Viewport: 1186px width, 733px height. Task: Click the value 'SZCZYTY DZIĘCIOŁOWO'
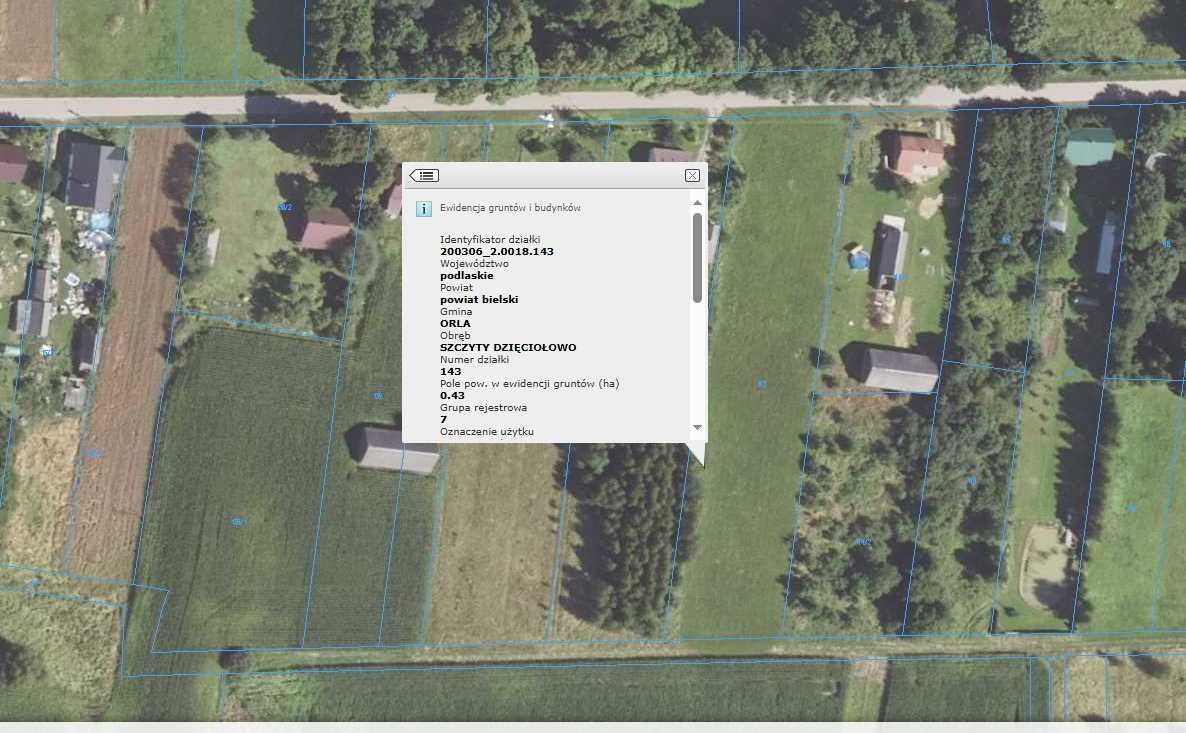click(x=508, y=348)
